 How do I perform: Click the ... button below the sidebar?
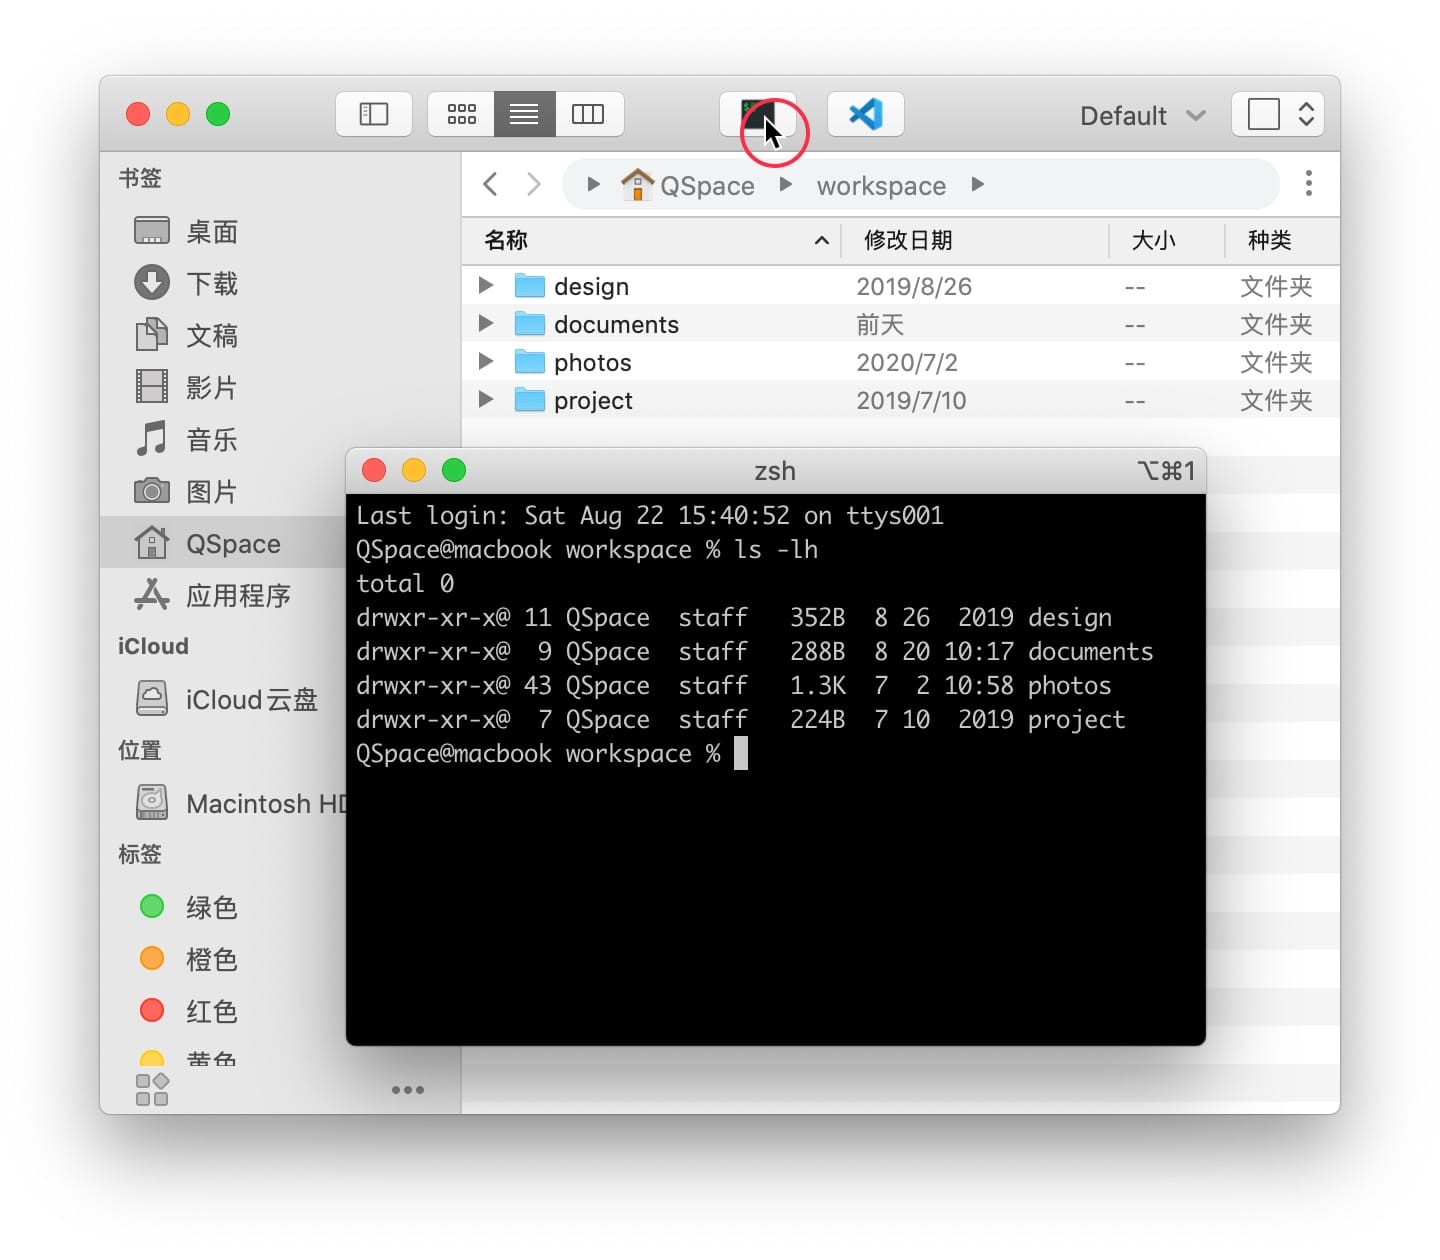point(407,1090)
